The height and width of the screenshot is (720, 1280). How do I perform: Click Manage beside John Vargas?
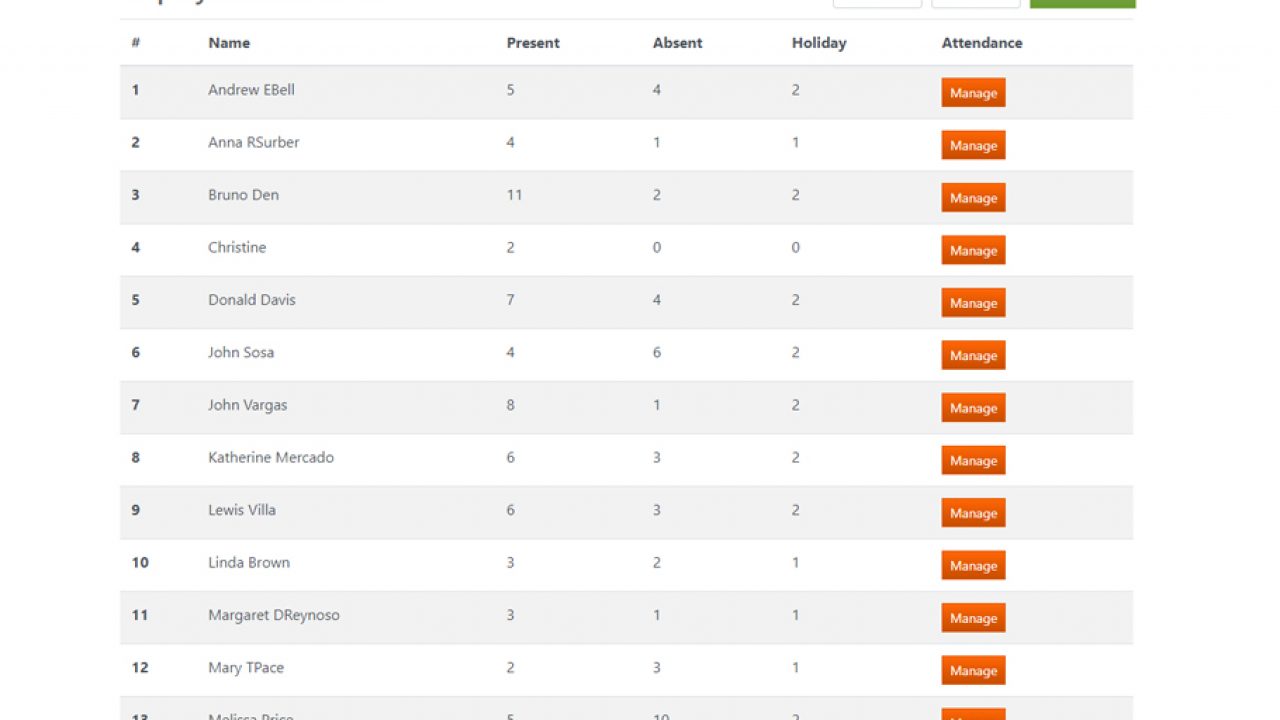(973, 408)
